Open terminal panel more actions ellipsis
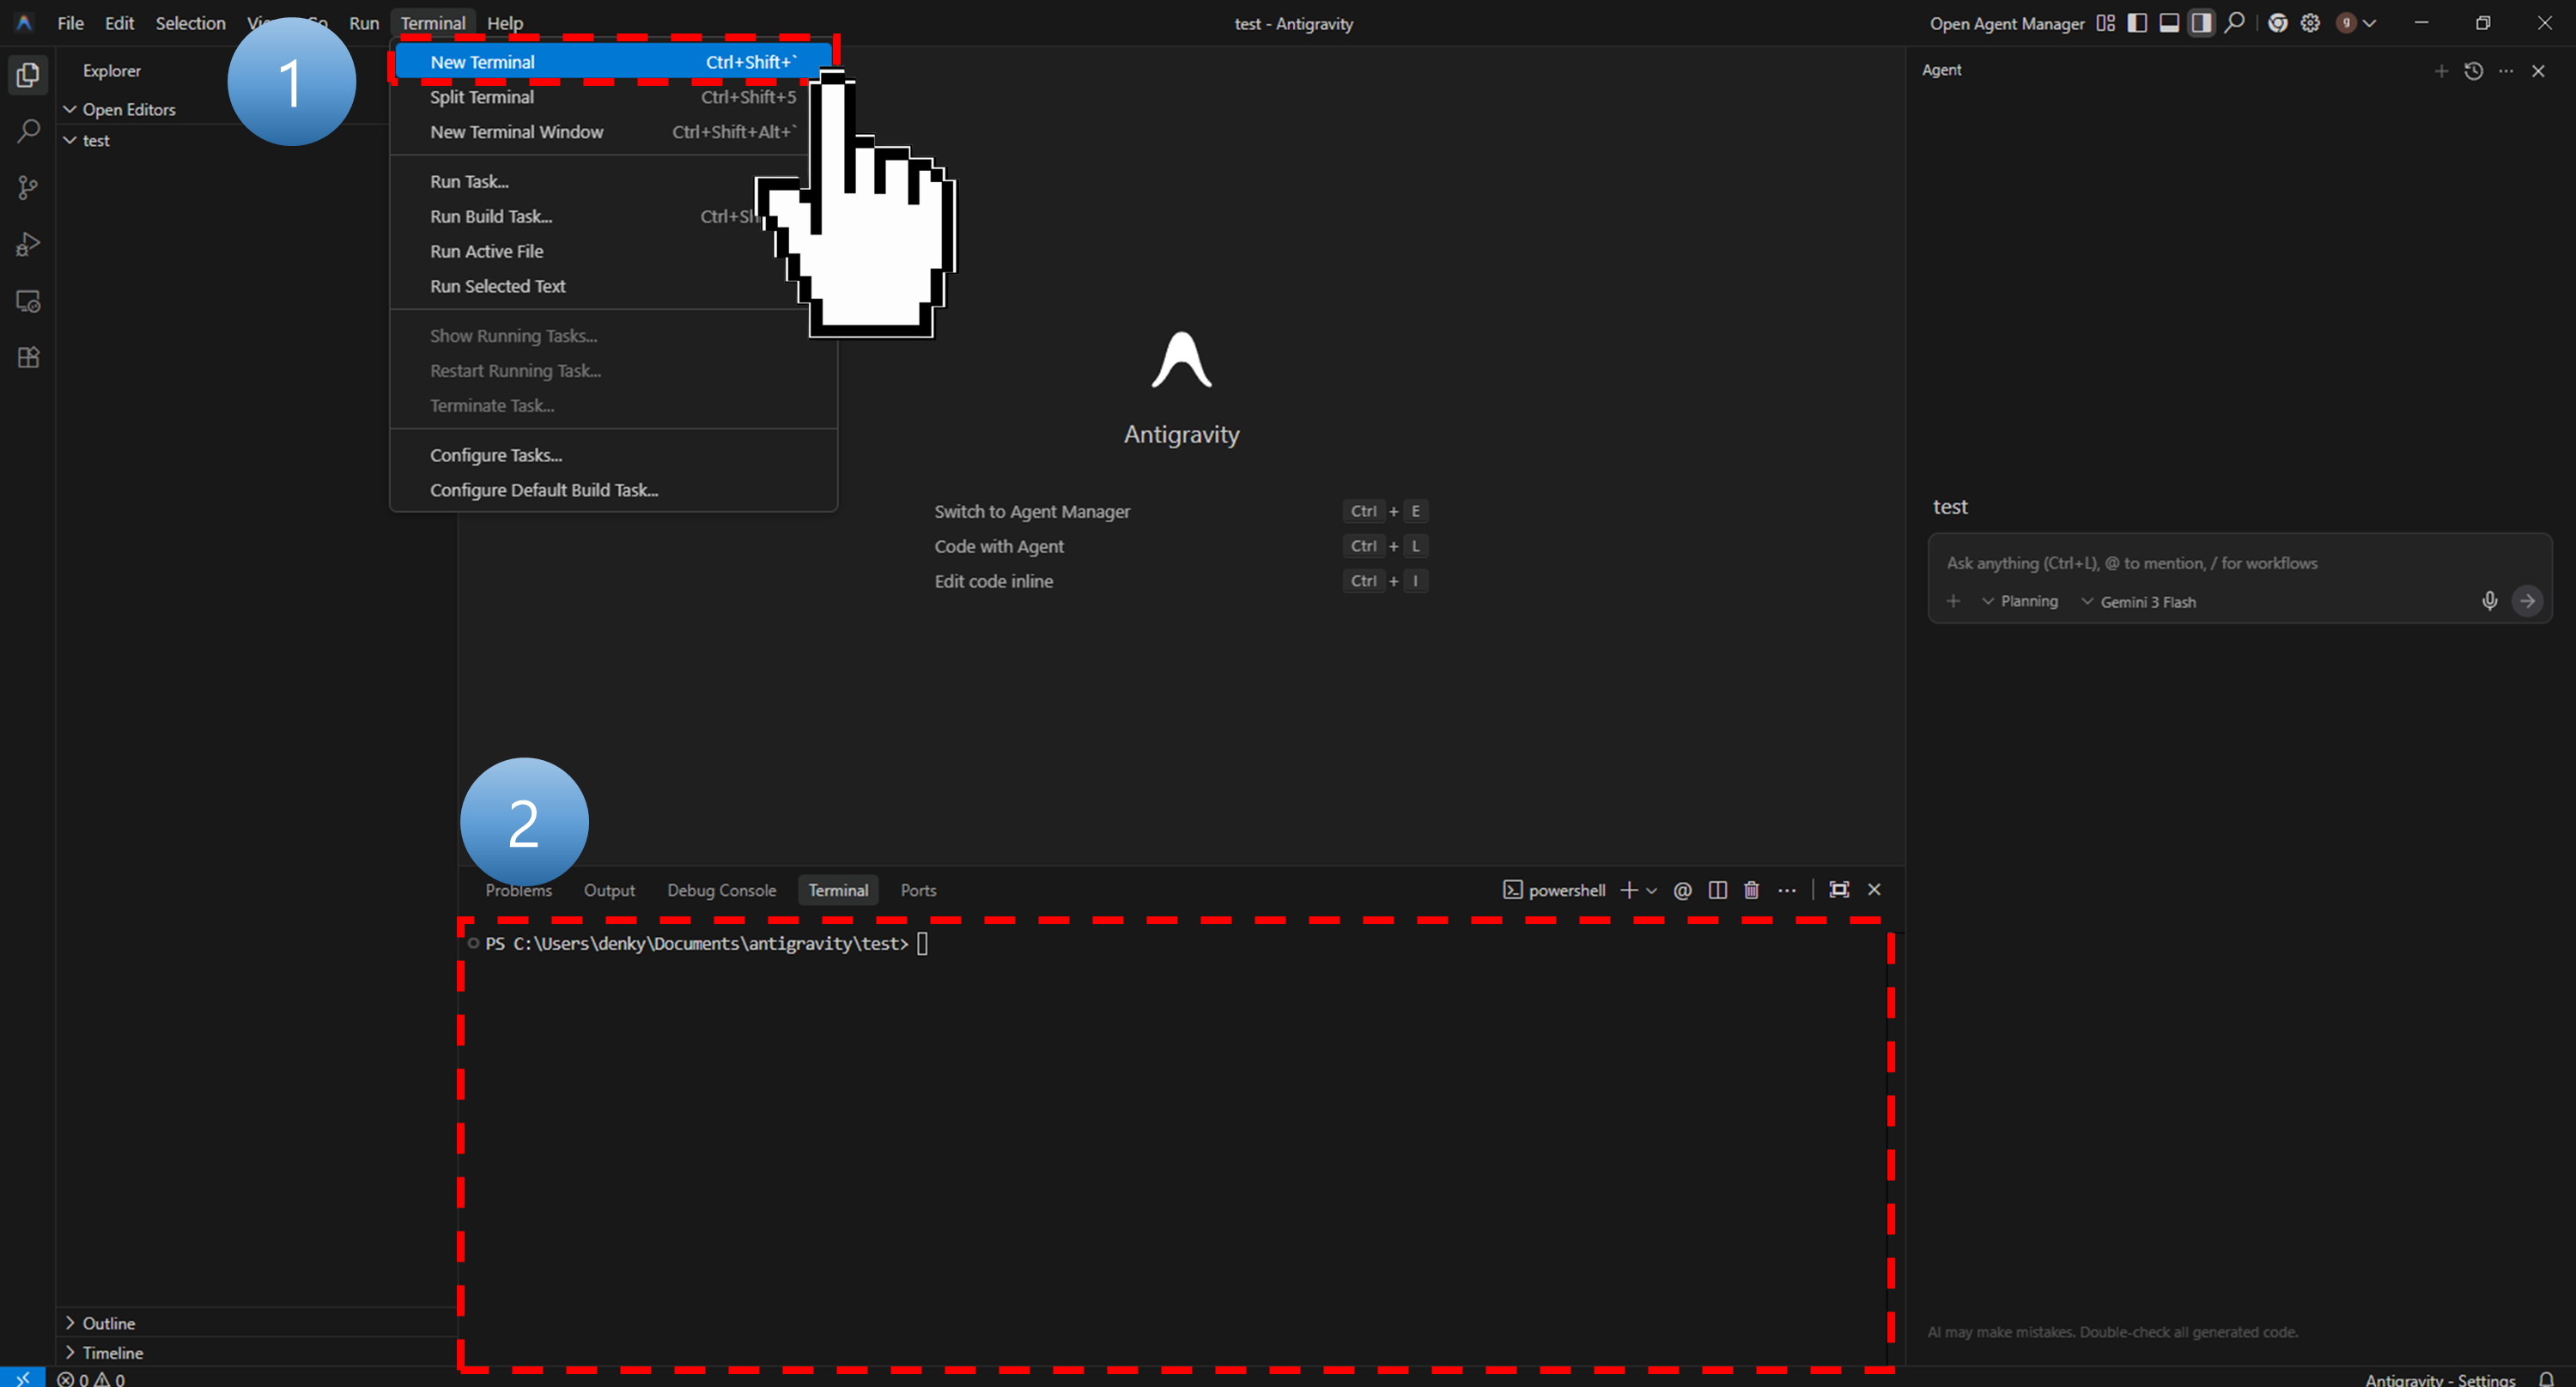The width and height of the screenshot is (2576, 1387). click(1787, 890)
